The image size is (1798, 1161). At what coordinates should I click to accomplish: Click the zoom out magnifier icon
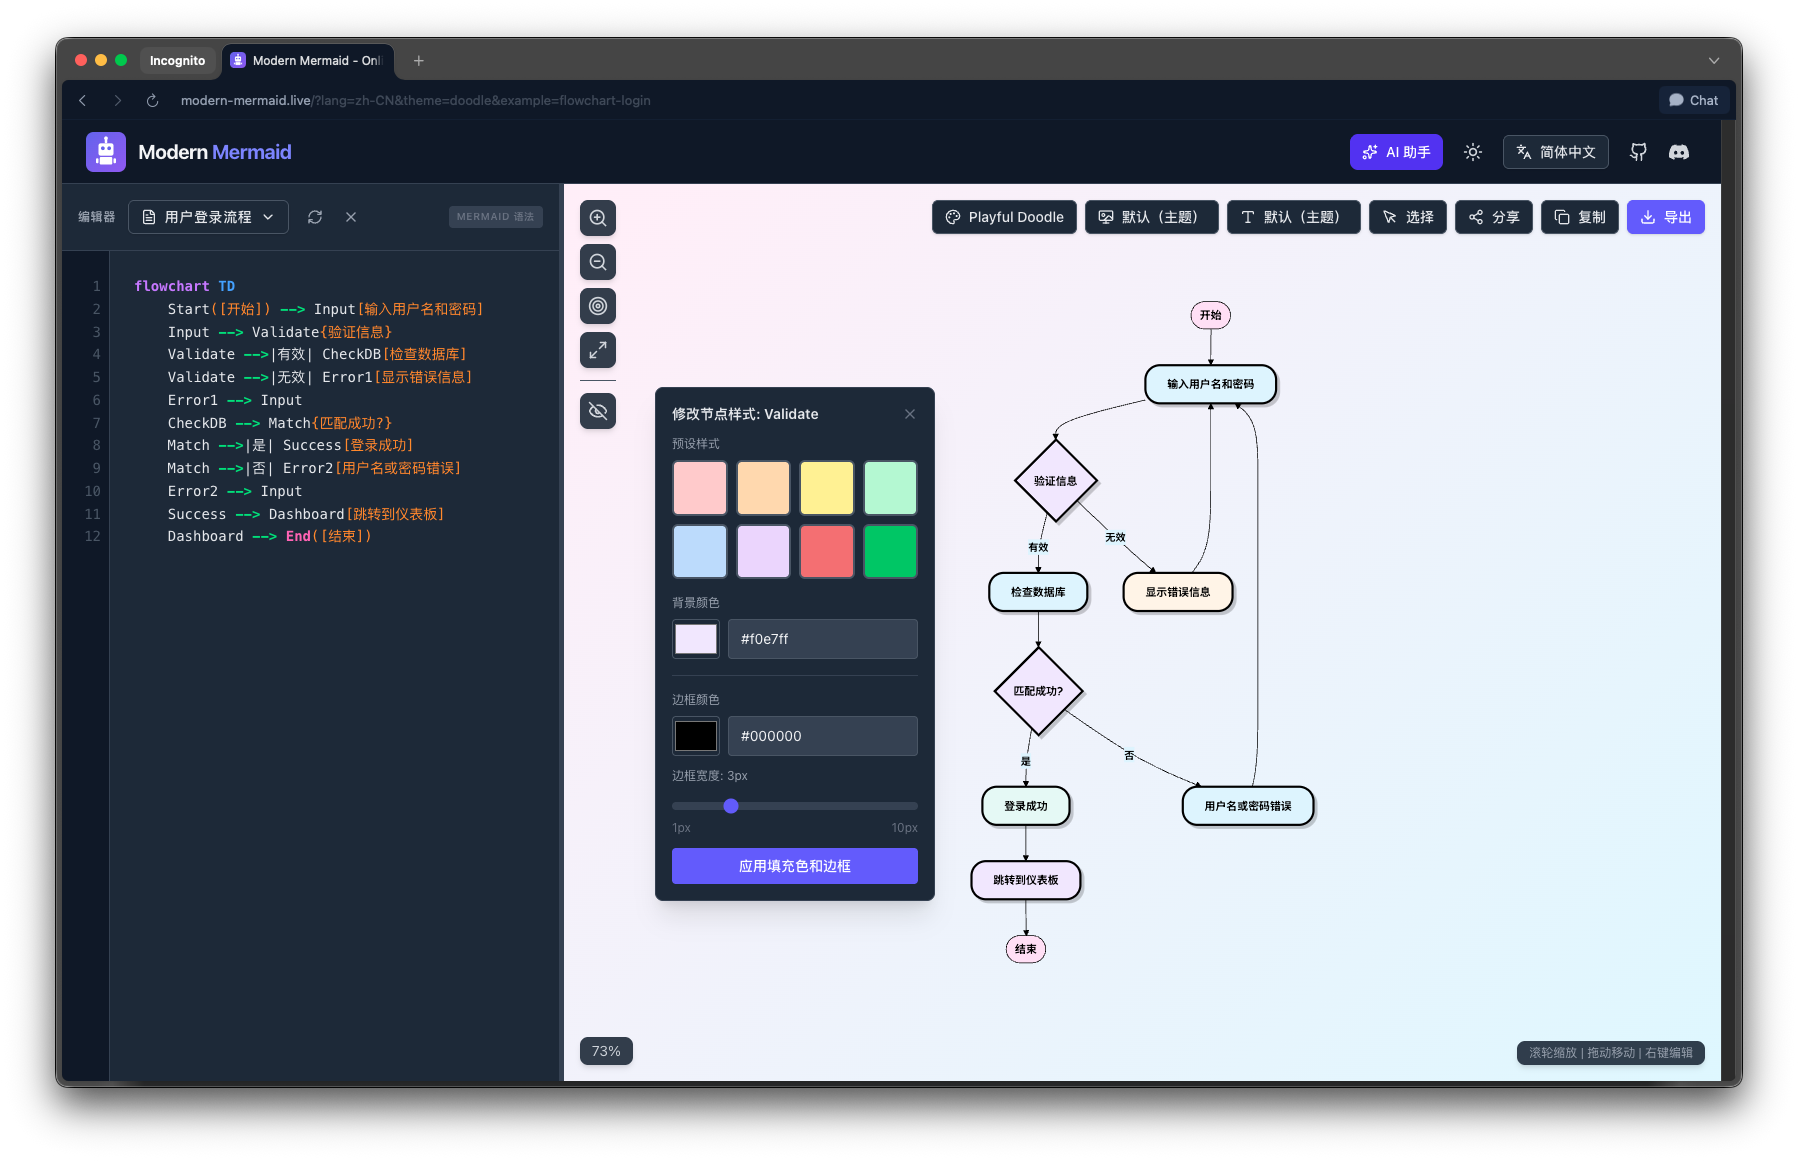point(598,262)
